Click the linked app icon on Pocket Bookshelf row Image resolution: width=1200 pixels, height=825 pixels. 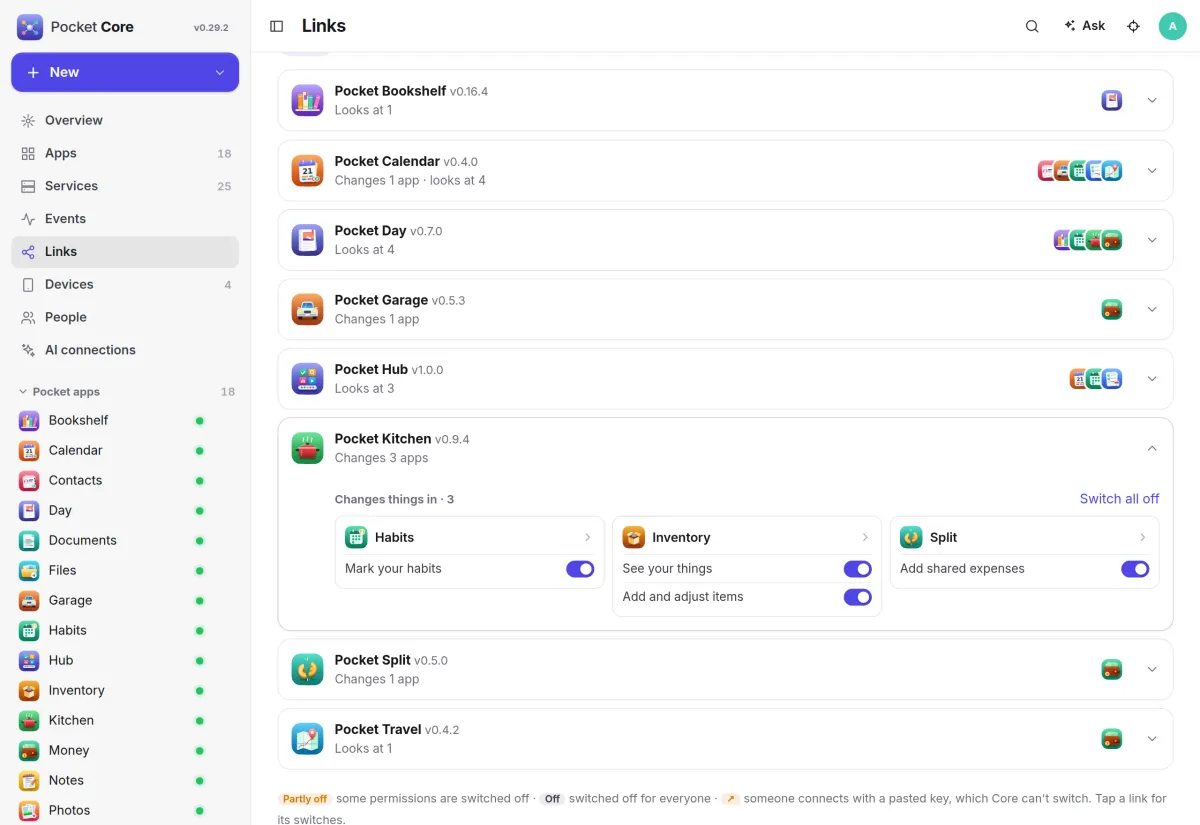pyautogui.click(x=1112, y=100)
